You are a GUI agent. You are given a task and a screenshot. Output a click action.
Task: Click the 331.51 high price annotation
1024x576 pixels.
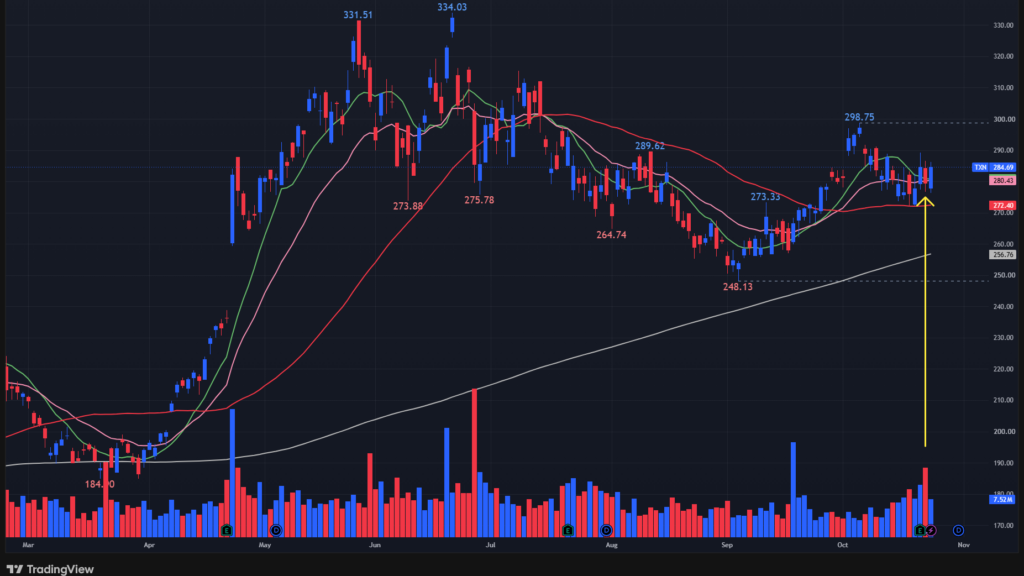[358, 15]
